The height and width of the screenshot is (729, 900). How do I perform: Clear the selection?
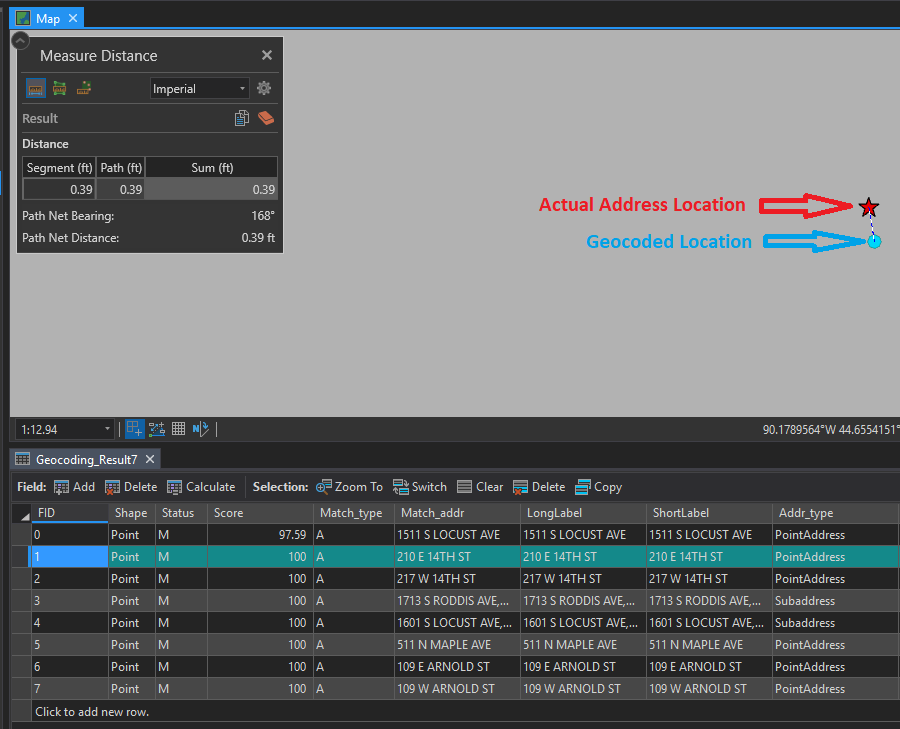click(x=480, y=487)
